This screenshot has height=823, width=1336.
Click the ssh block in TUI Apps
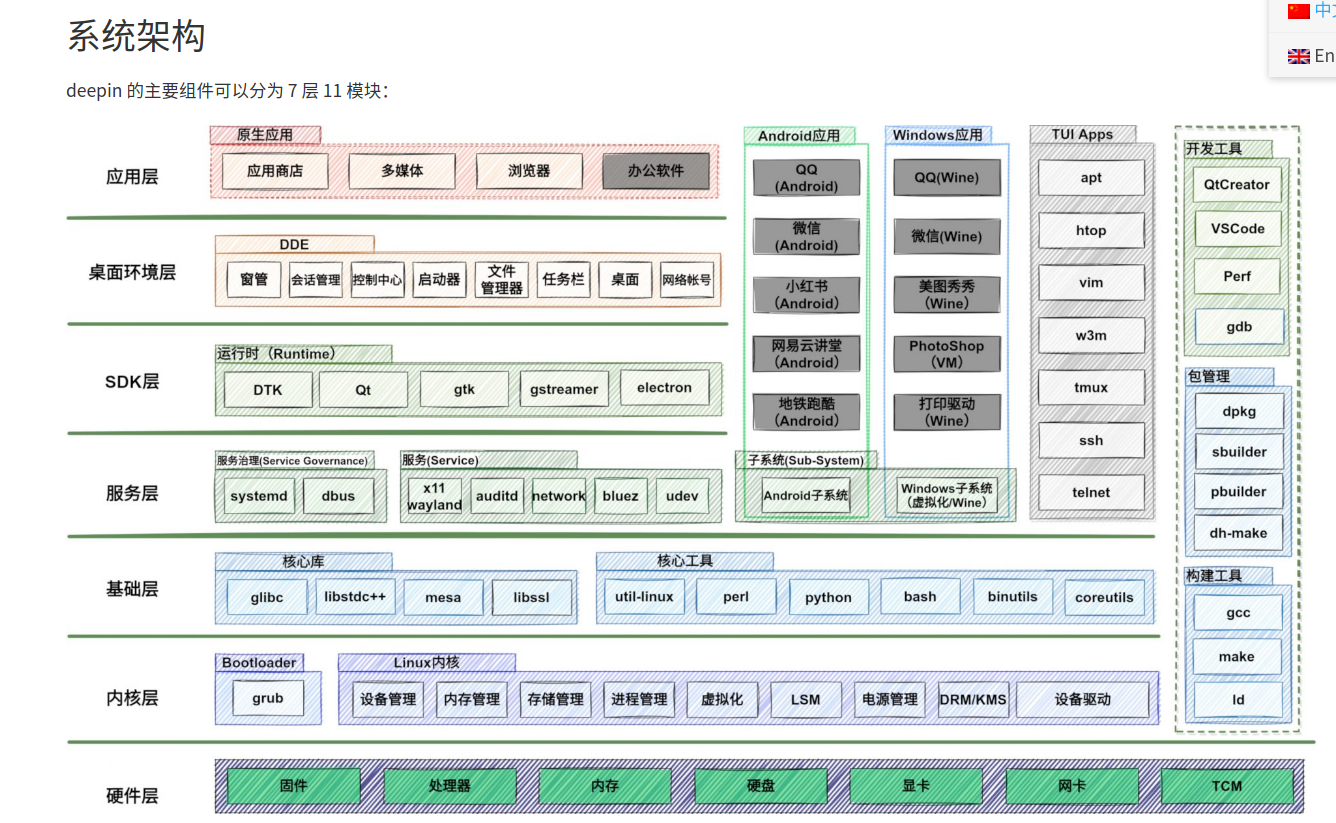click(1090, 440)
